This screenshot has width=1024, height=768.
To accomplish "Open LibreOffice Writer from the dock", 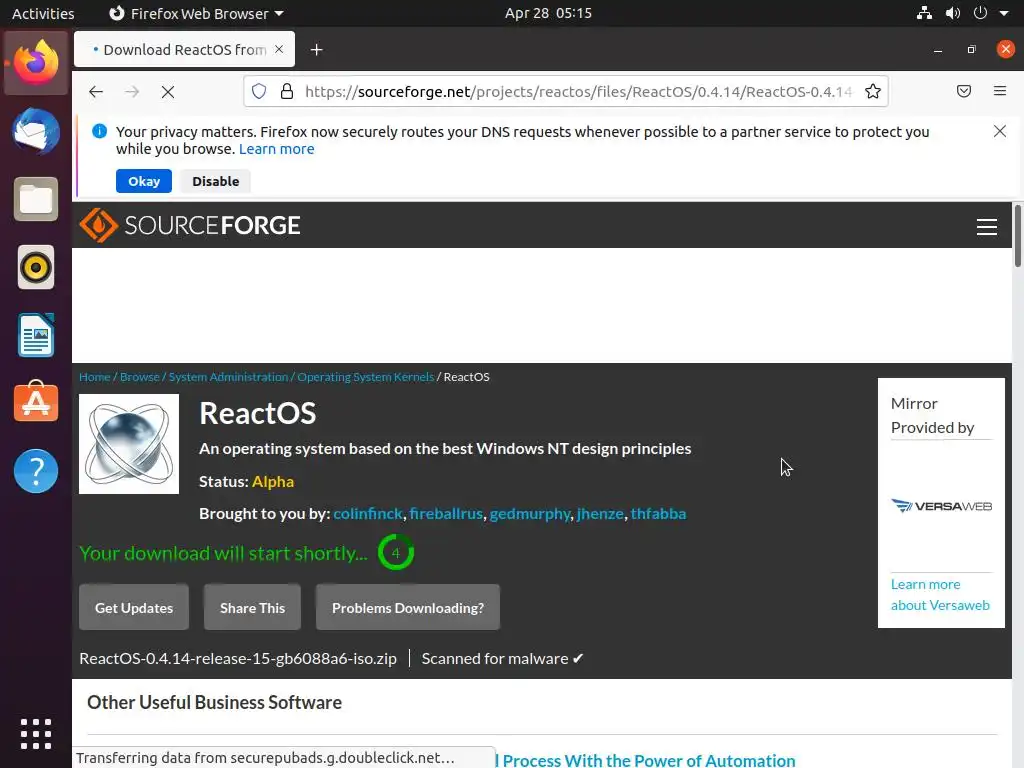I will coord(36,335).
